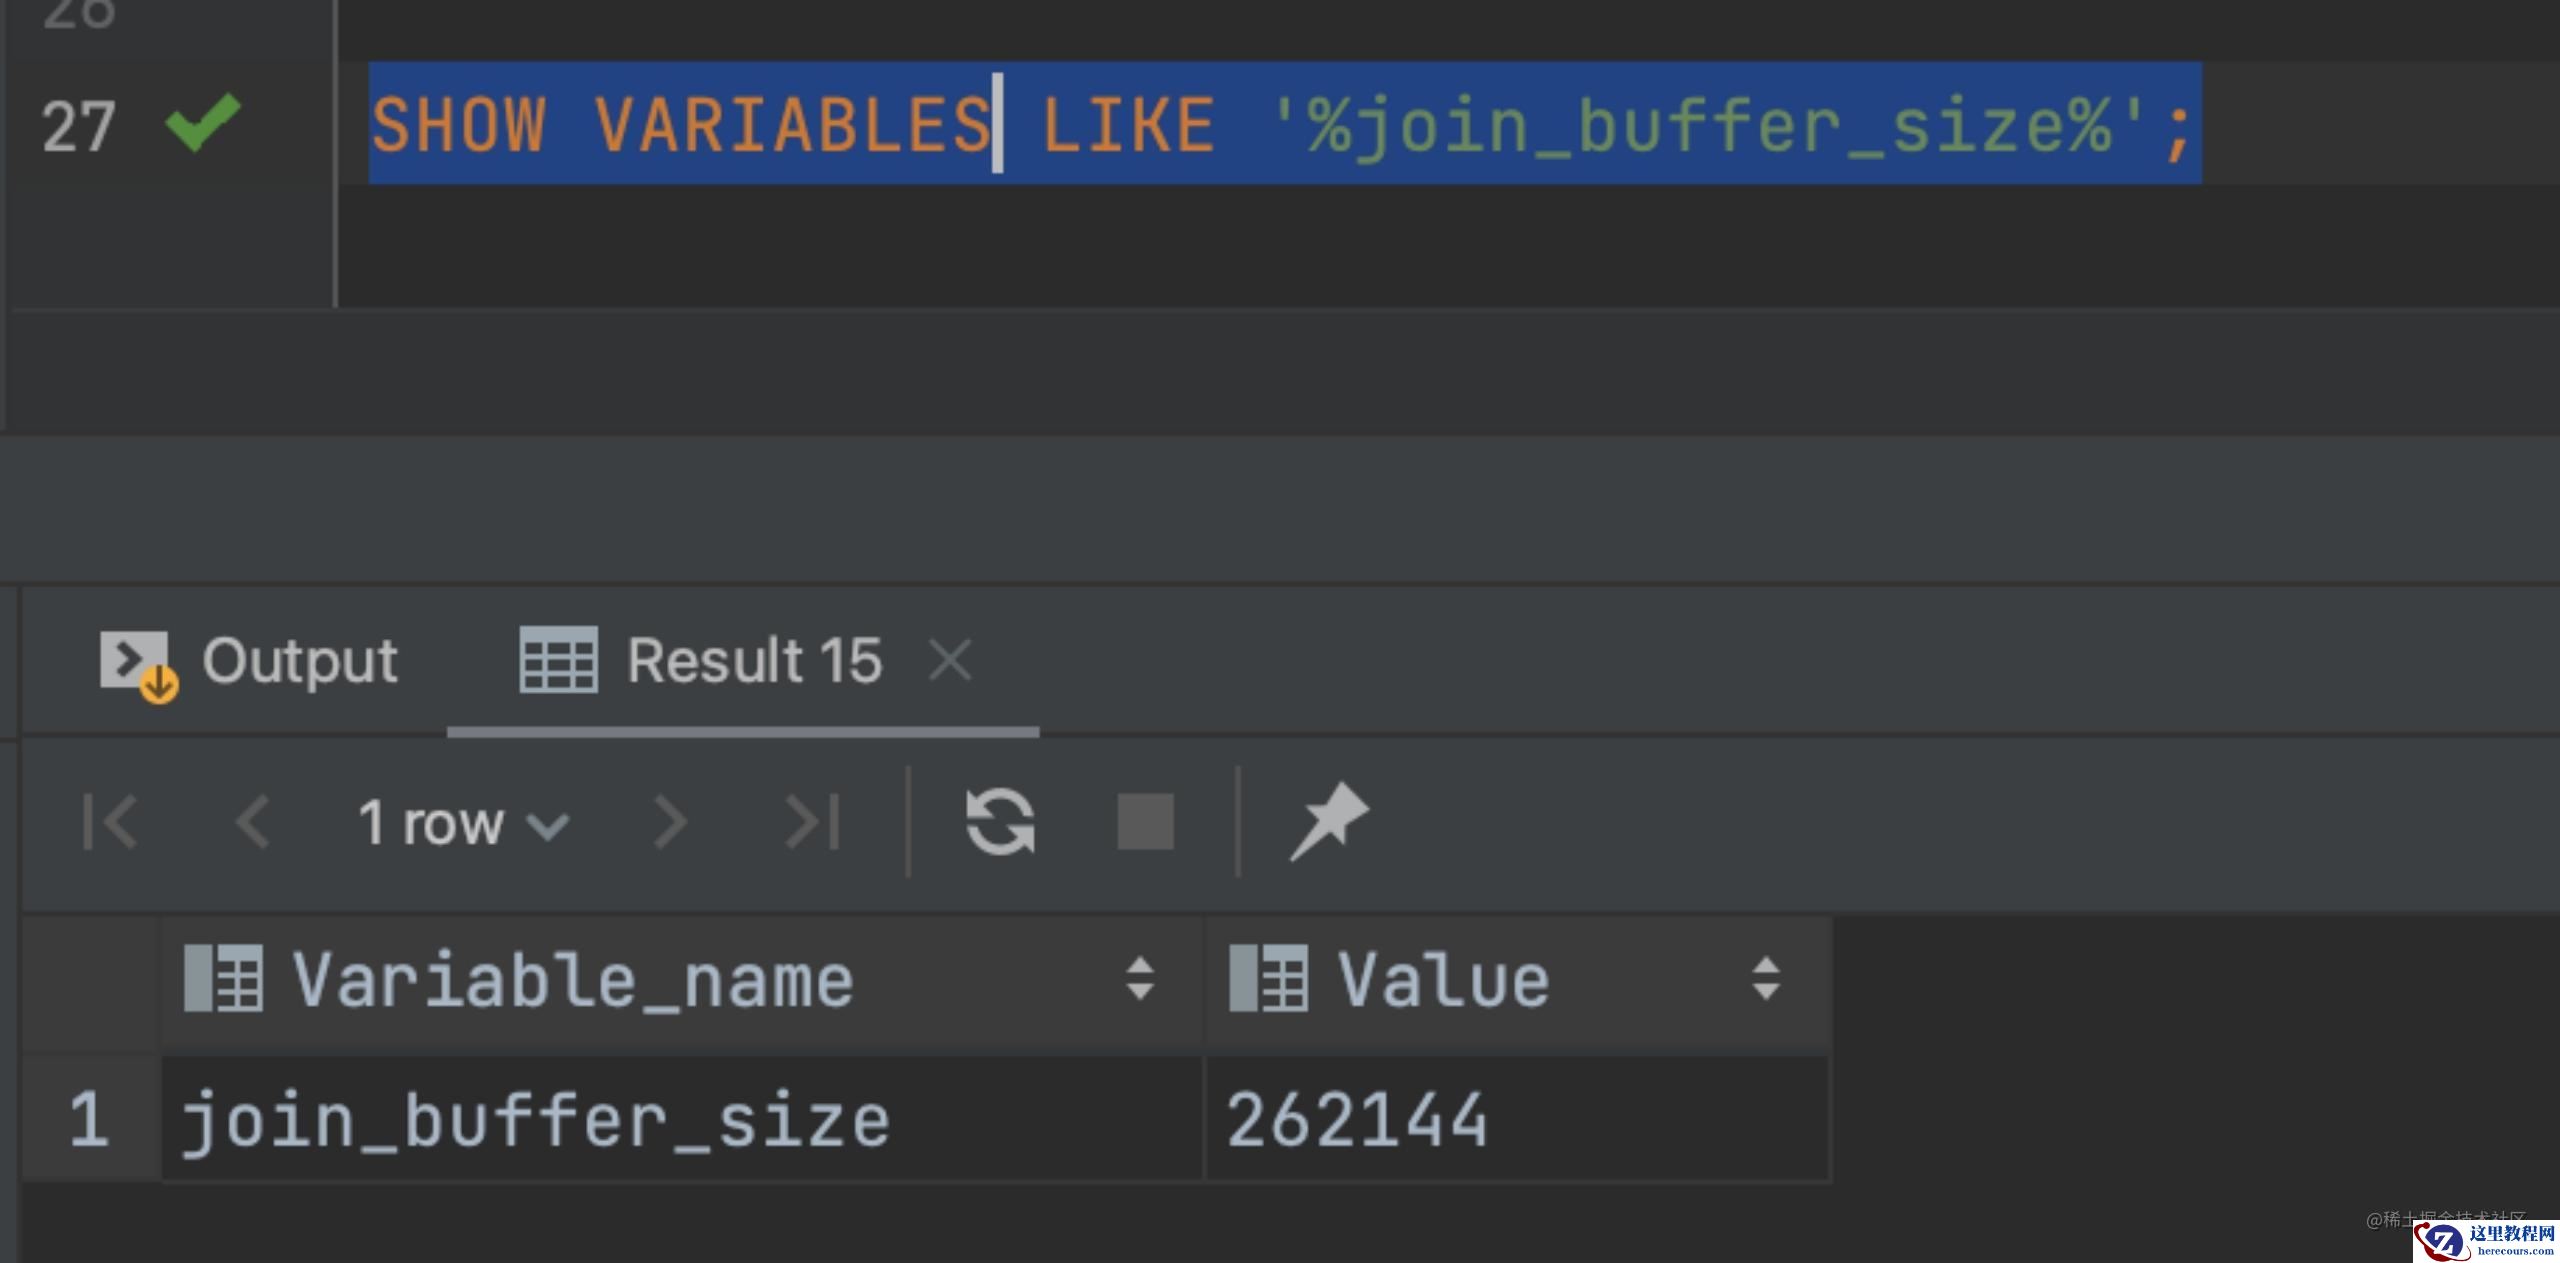This screenshot has height=1263, width=2560.
Task: Close the Result 15 tab
Action: pos(949,661)
